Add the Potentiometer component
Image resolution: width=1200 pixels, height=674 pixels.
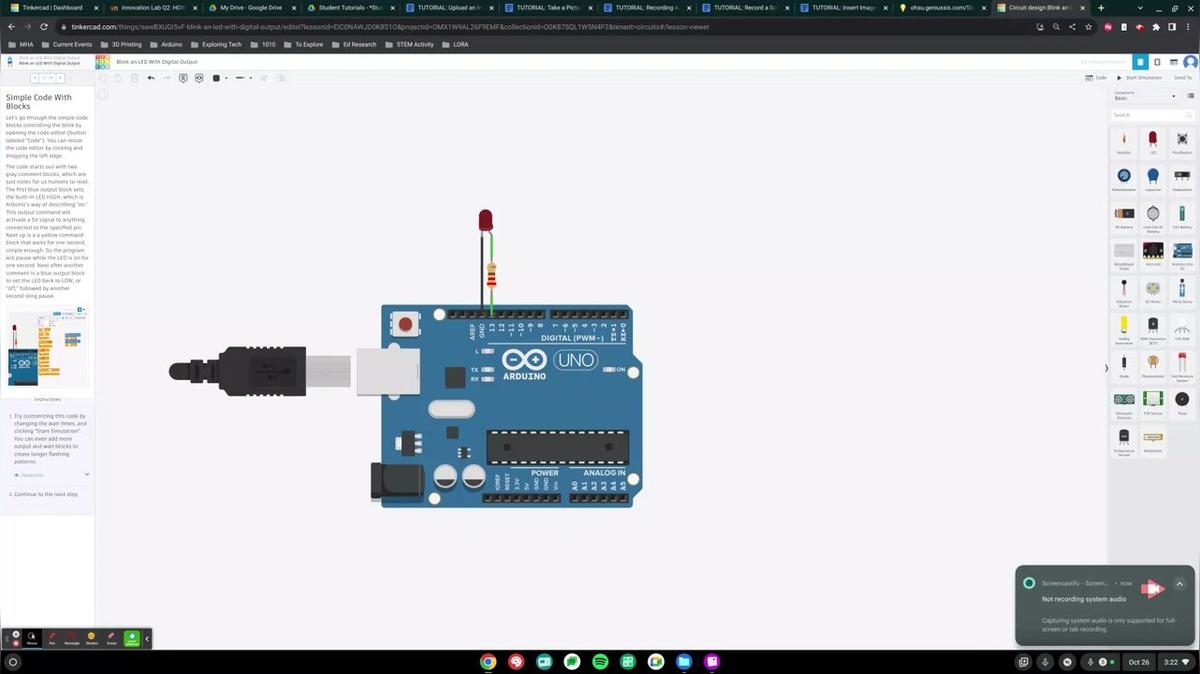[1124, 179]
